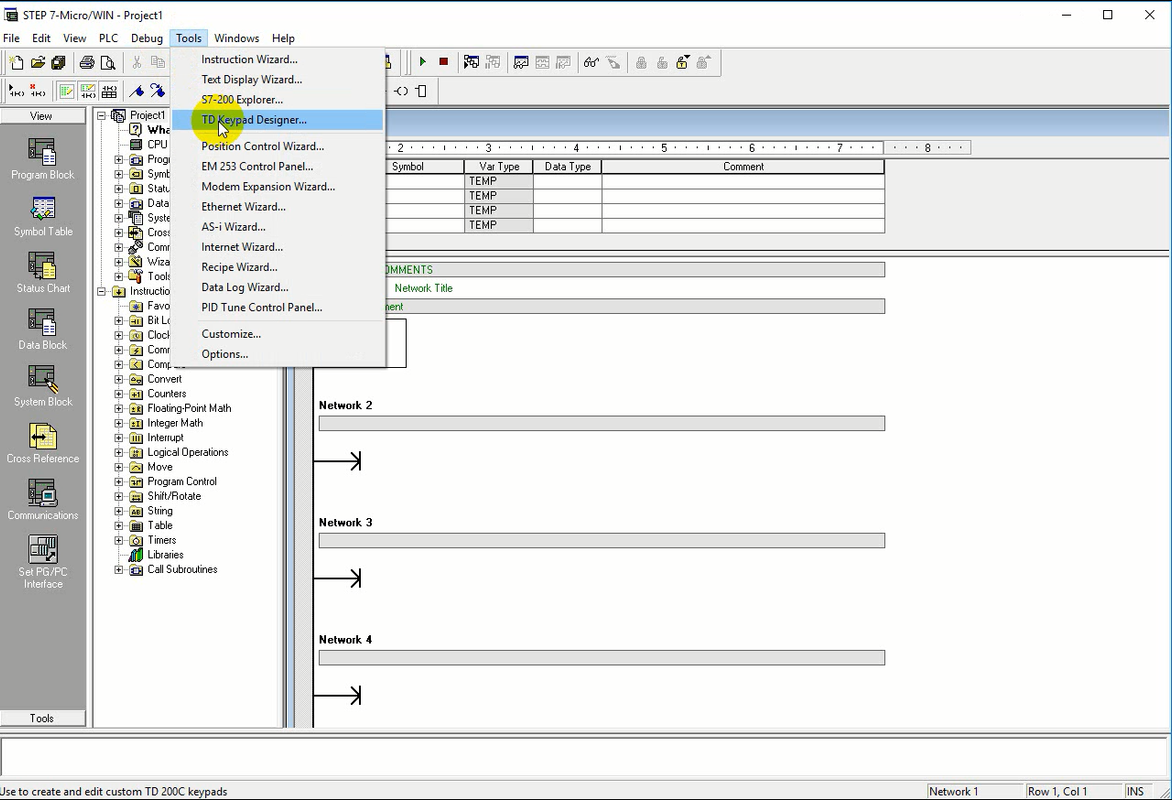Image resolution: width=1172 pixels, height=800 pixels.
Task: Toggle POU comments display icon
Action: point(67,91)
